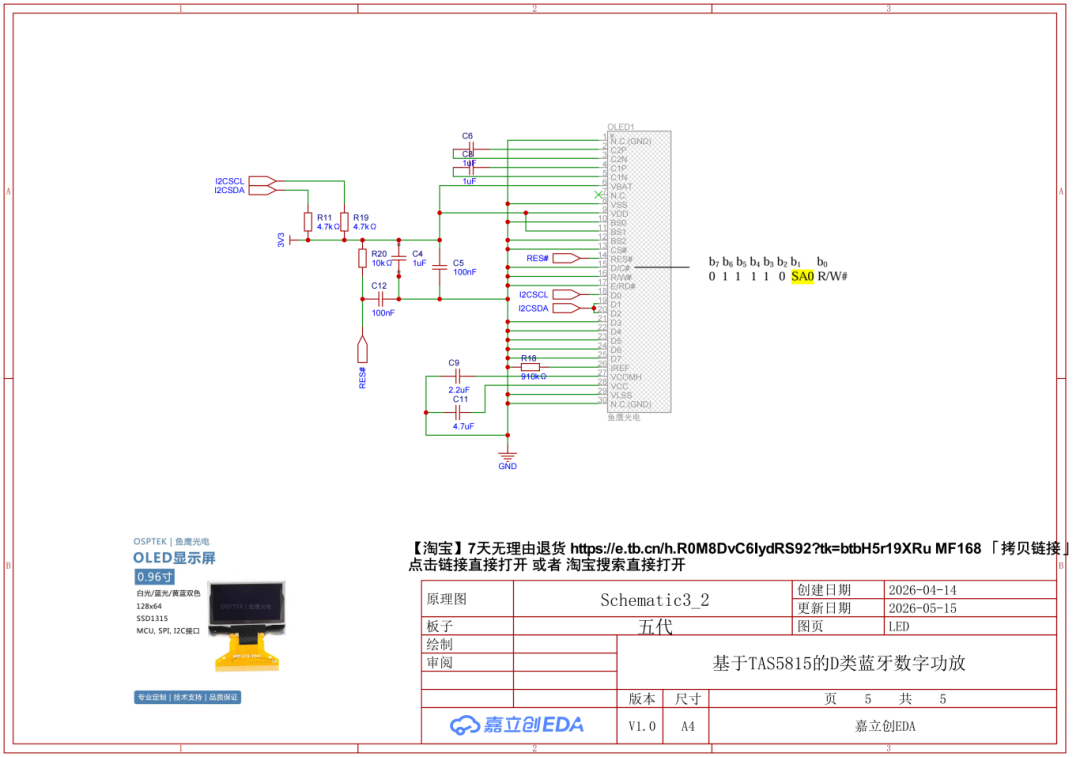Viewport: 1080px width, 757px height.
Task: Select resistor R11 4.7kΩ symbol
Action: [x=308, y=222]
